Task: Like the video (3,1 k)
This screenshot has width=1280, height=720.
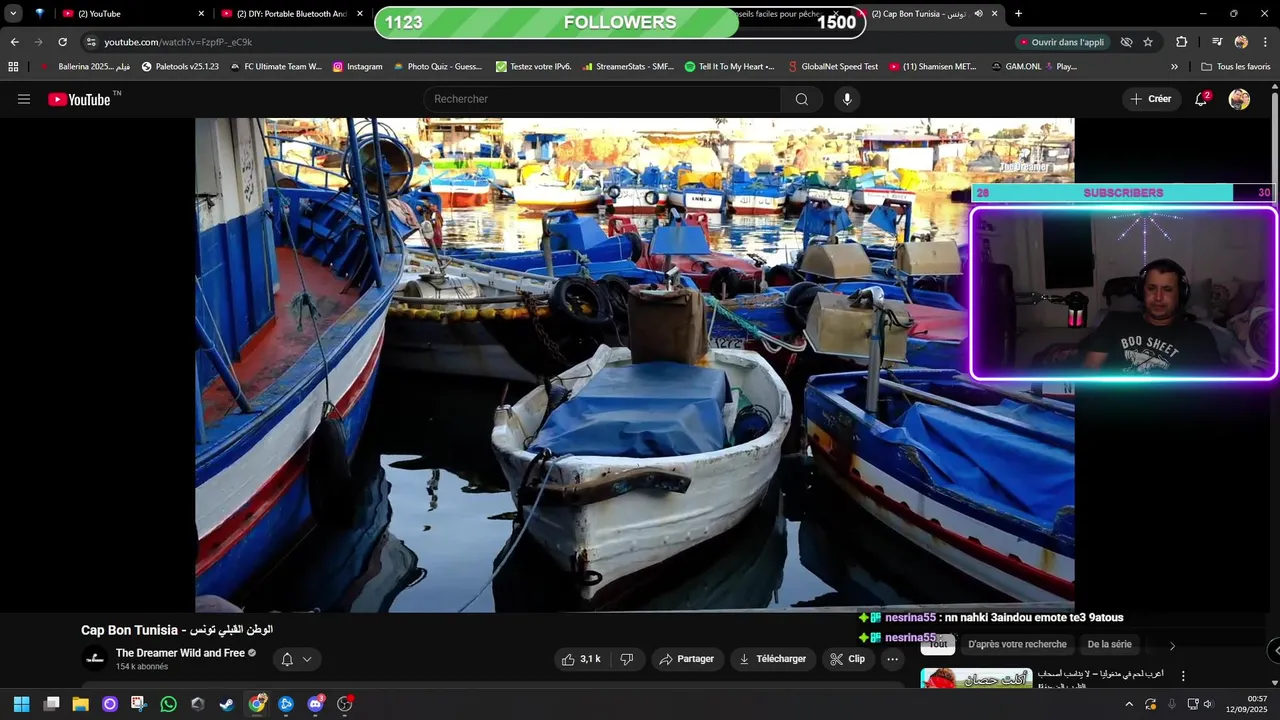Action: [582, 659]
